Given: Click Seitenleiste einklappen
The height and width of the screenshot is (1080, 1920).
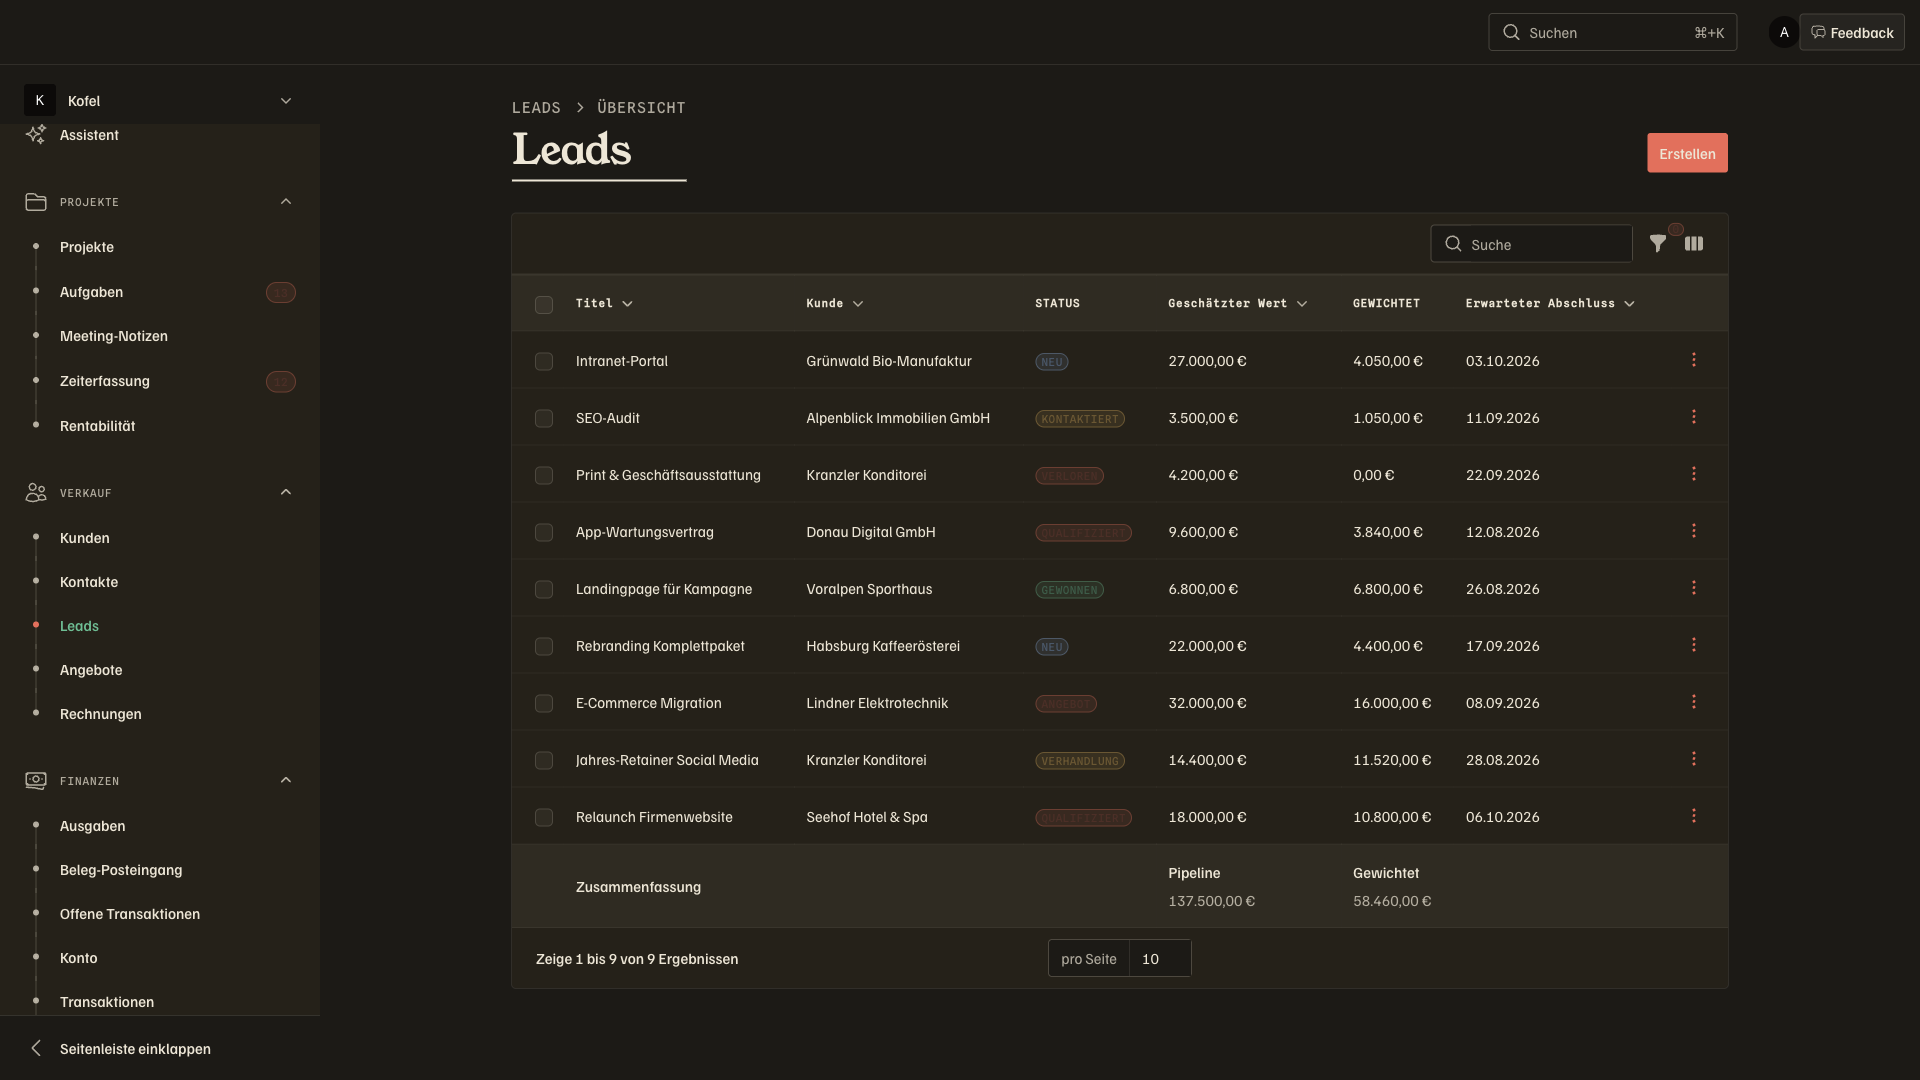Looking at the screenshot, I should click(135, 1048).
